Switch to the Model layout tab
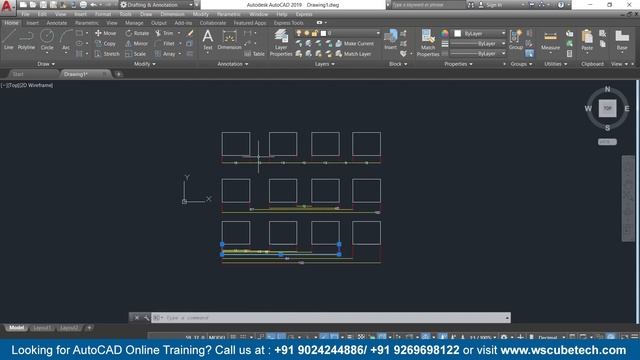The image size is (640, 360). tap(16, 327)
